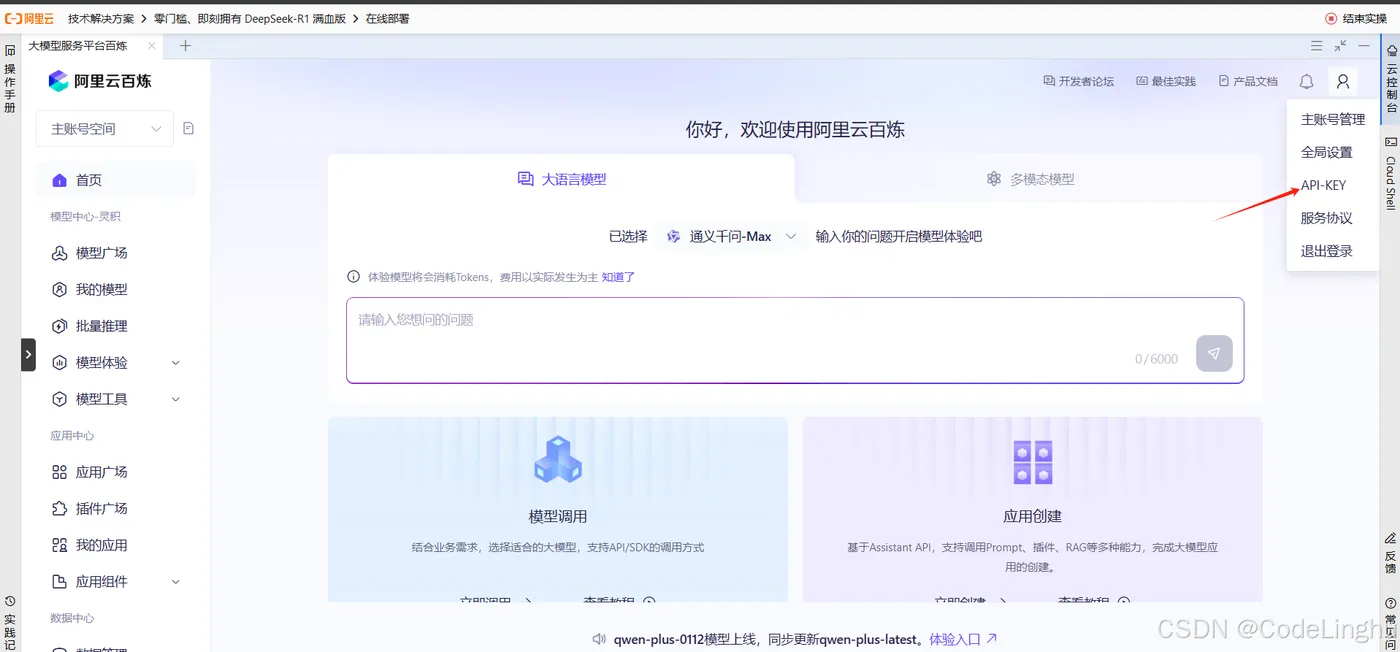This screenshot has height=652, width=1400.
Task: Open the 操作手册 side tab
Action: (10, 80)
